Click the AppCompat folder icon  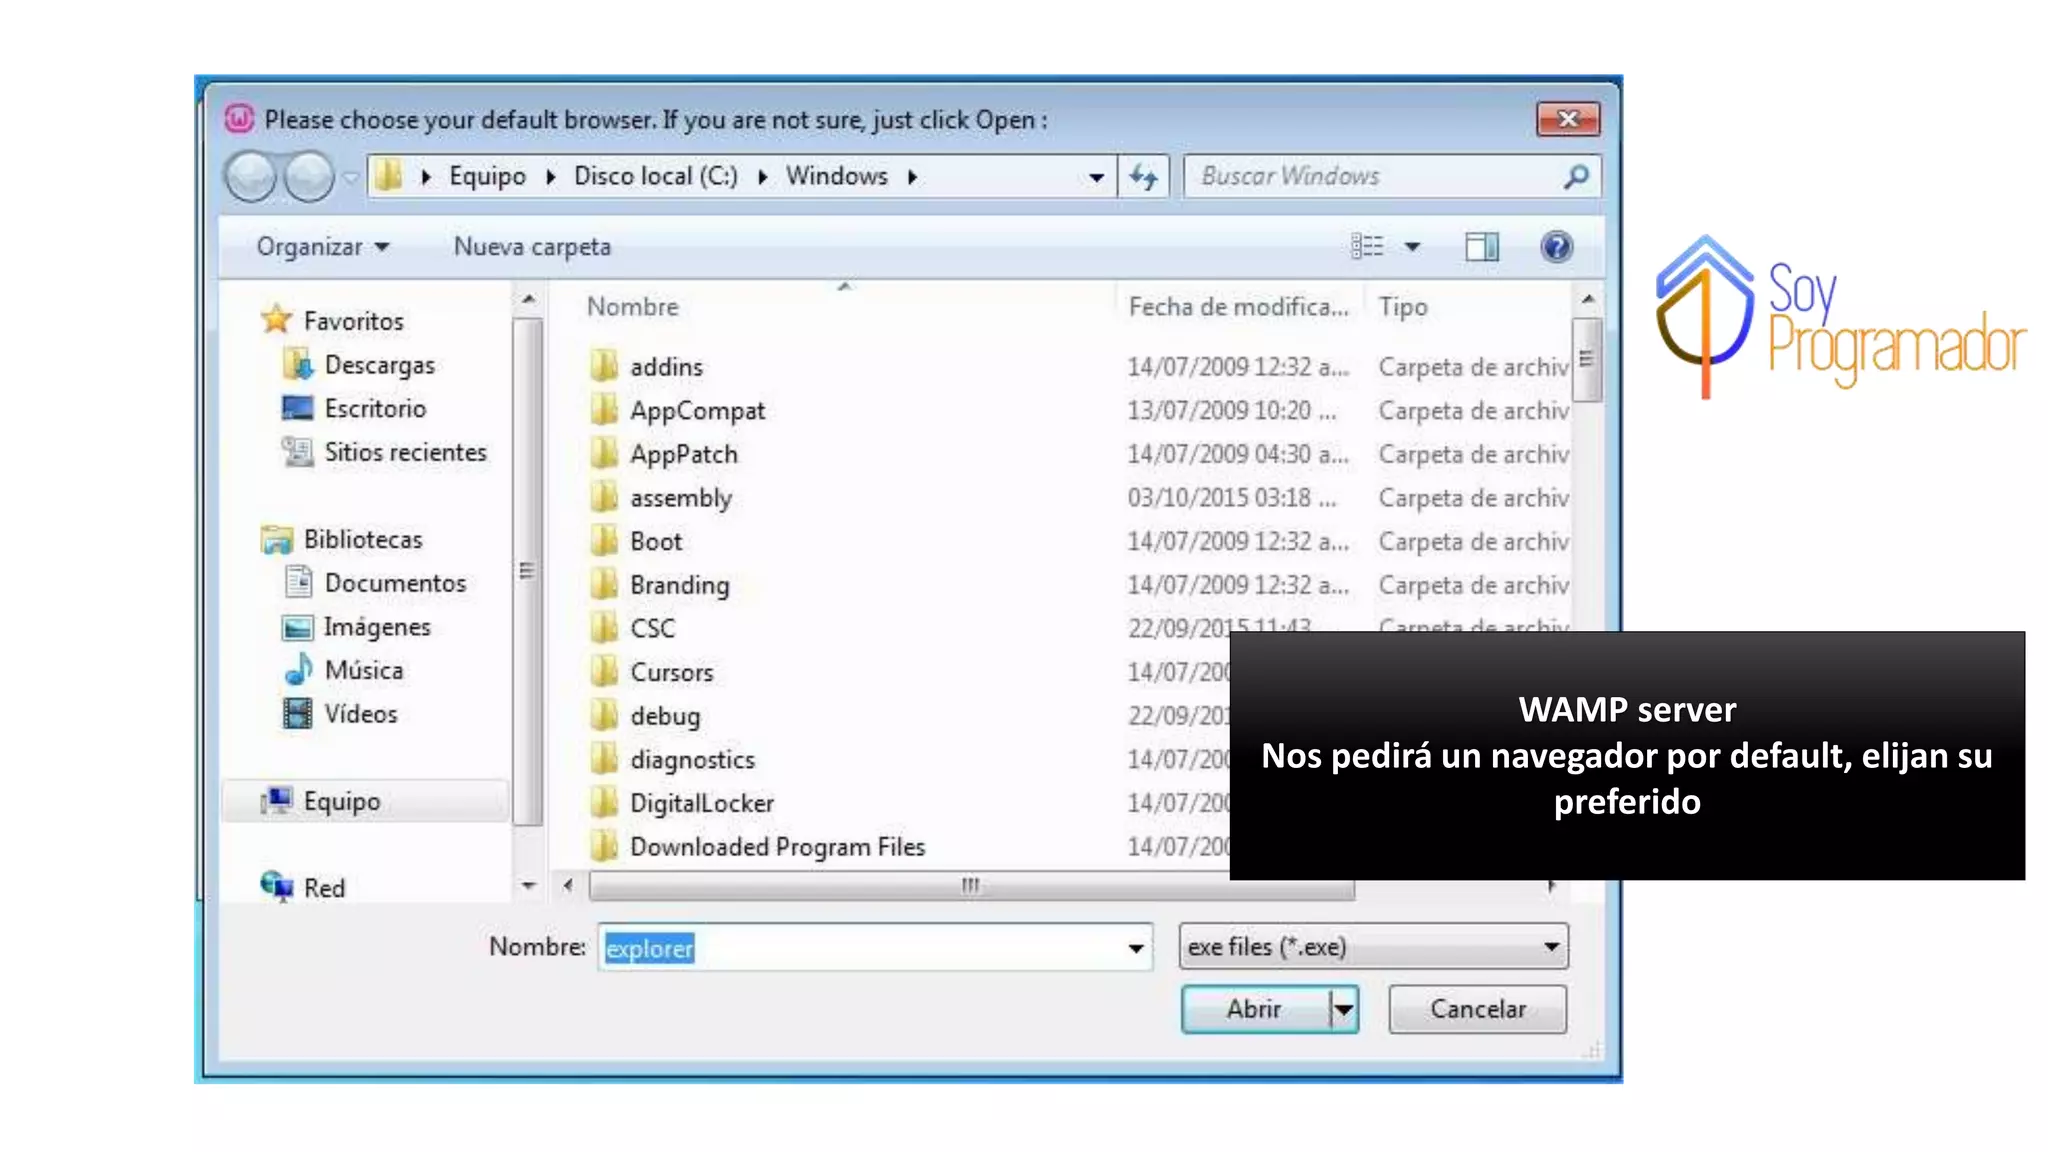(604, 410)
